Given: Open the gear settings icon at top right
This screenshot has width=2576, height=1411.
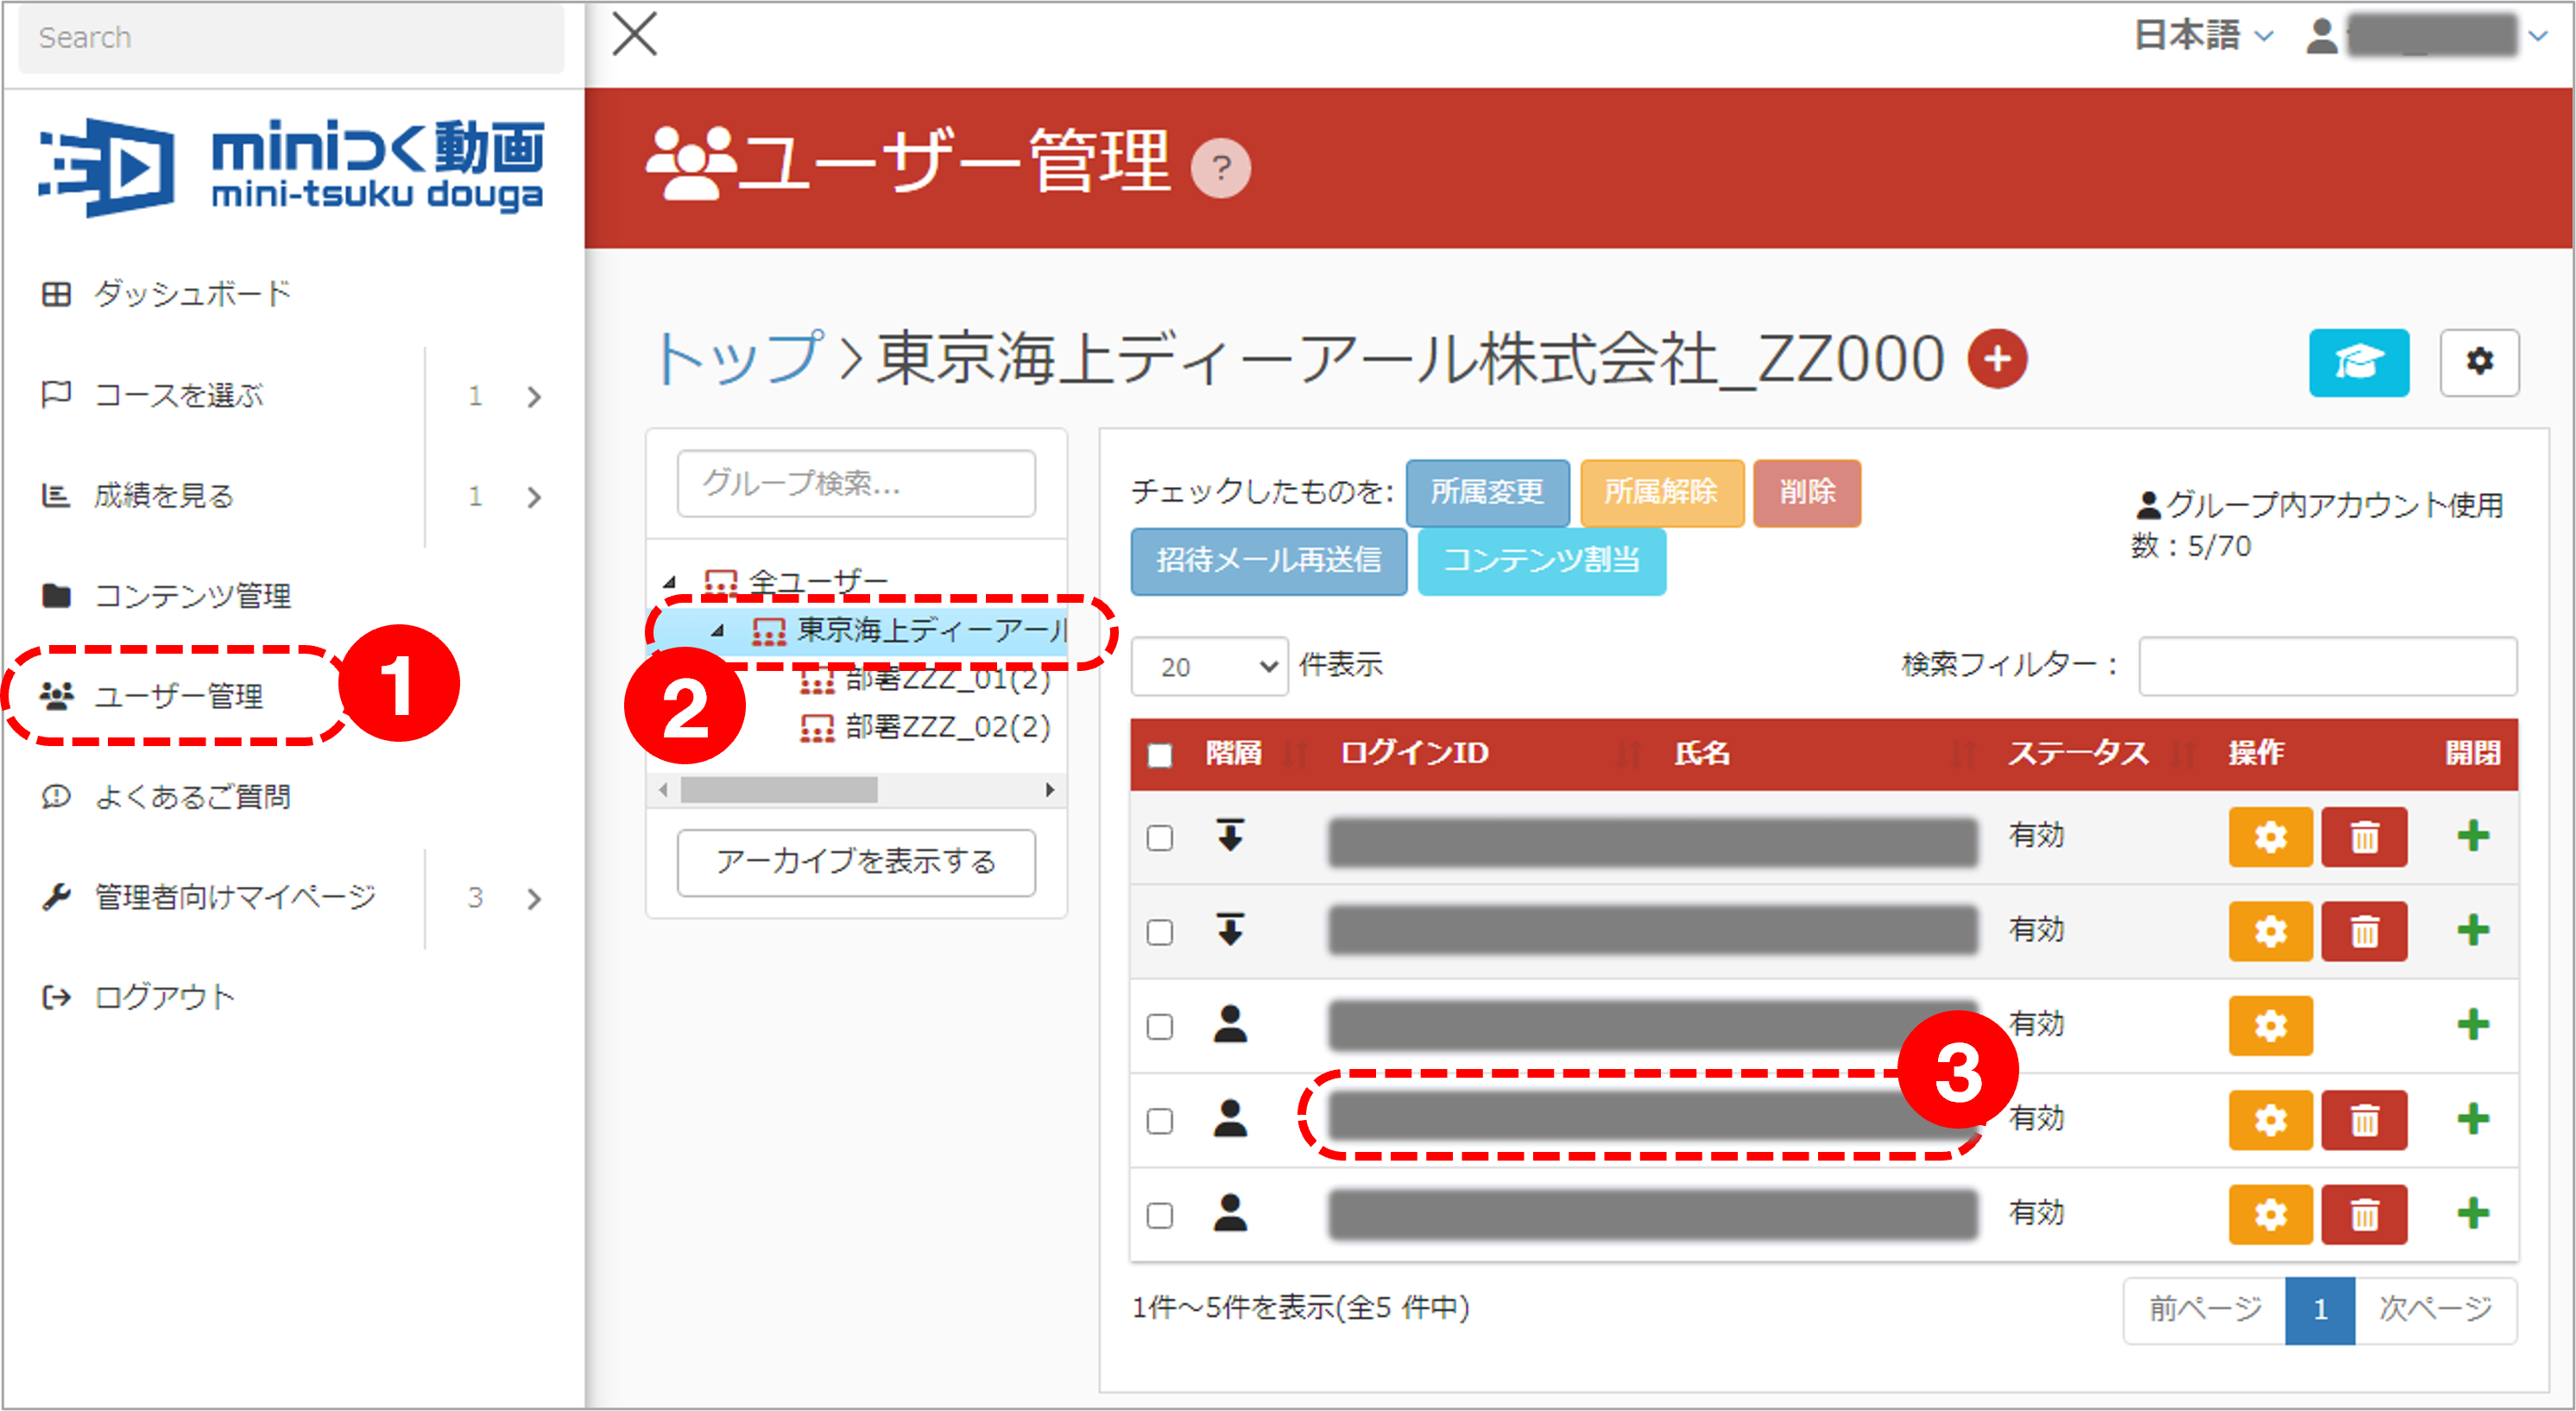Looking at the screenshot, I should pos(2479,363).
